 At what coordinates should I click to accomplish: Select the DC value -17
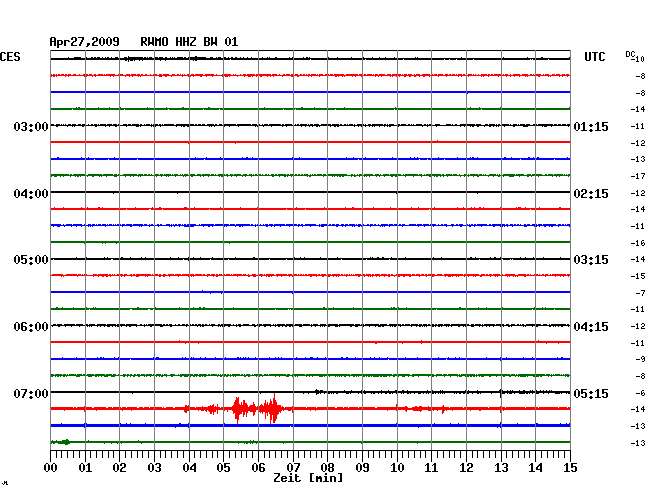(638, 176)
